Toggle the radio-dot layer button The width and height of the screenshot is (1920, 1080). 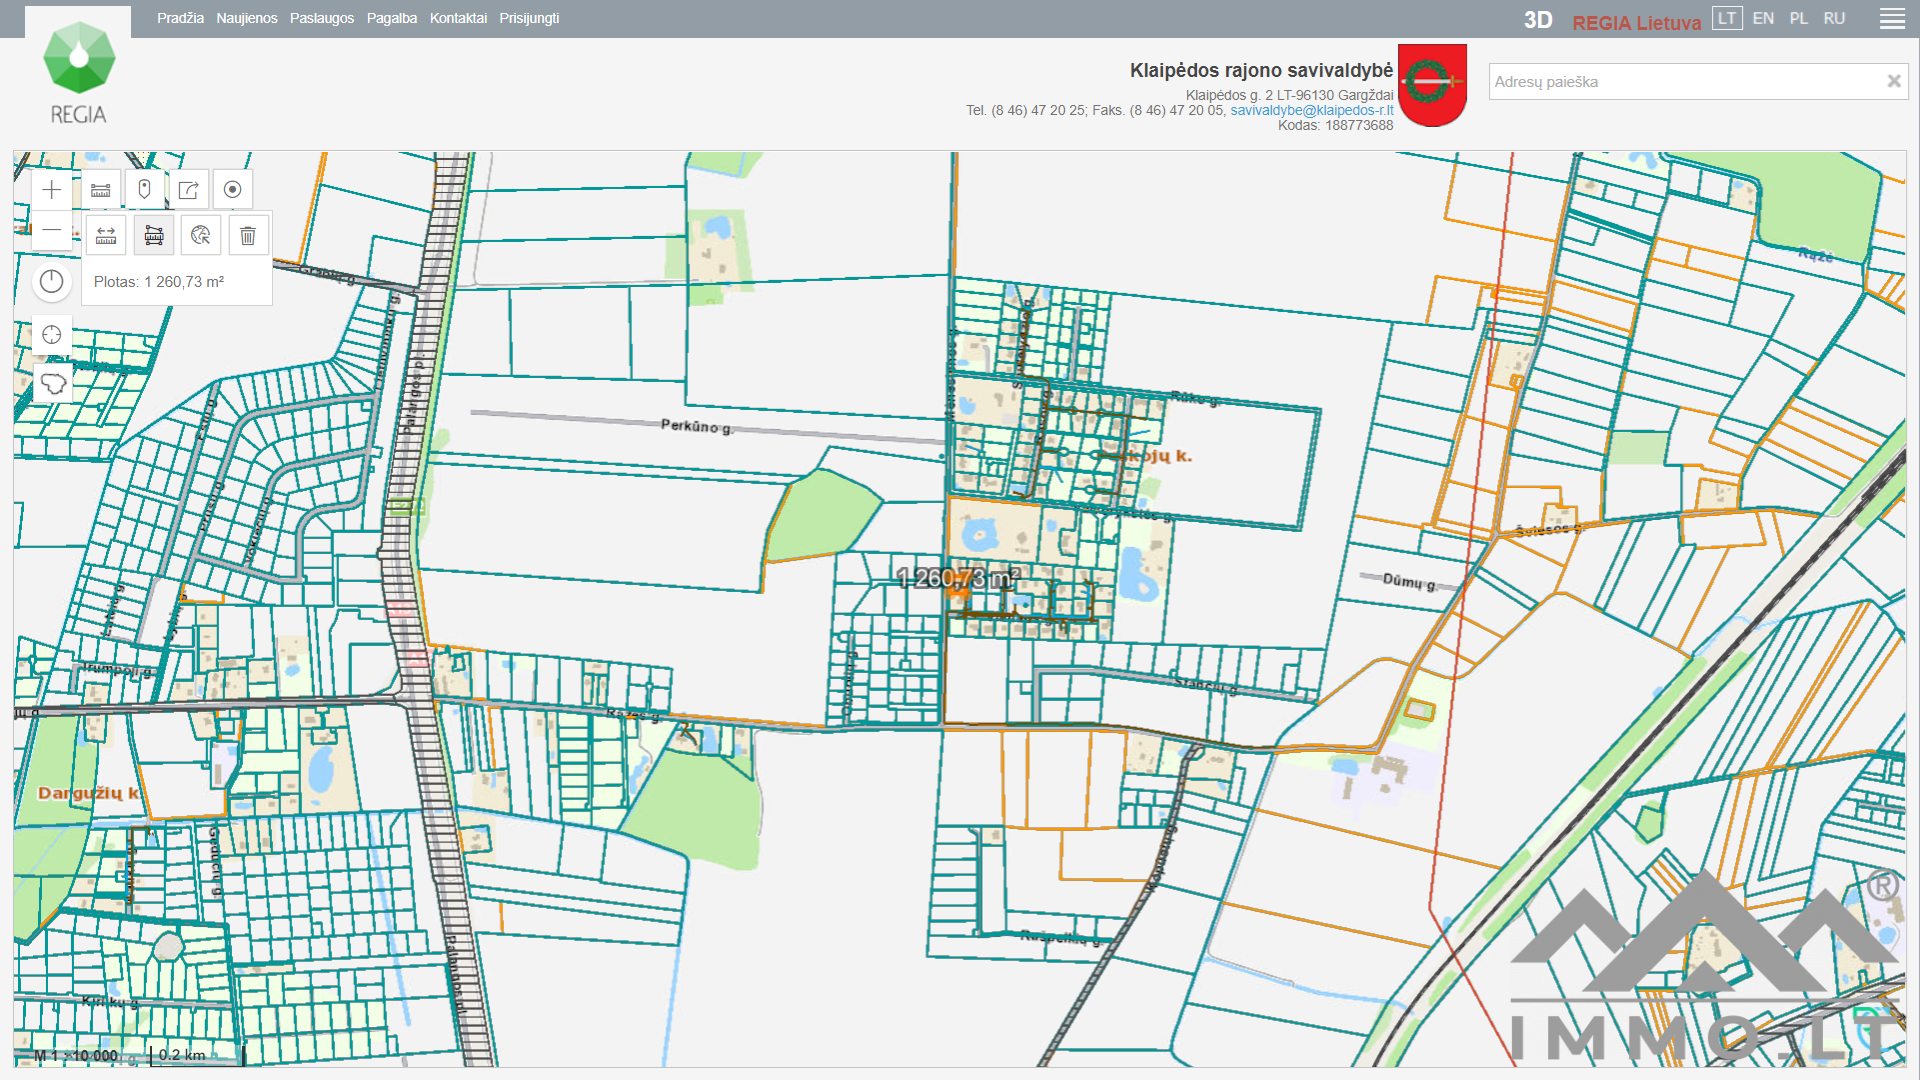tap(232, 190)
